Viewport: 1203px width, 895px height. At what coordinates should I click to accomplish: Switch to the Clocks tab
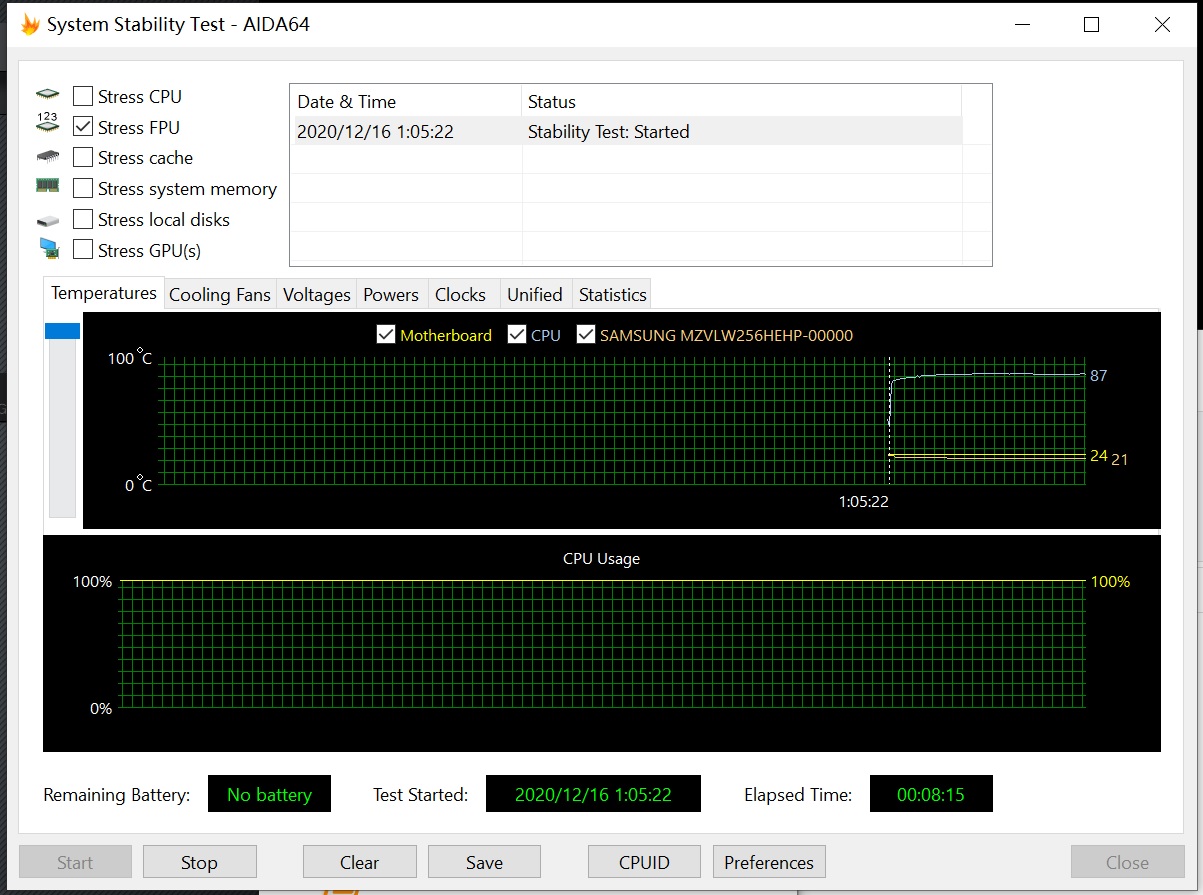click(x=459, y=294)
